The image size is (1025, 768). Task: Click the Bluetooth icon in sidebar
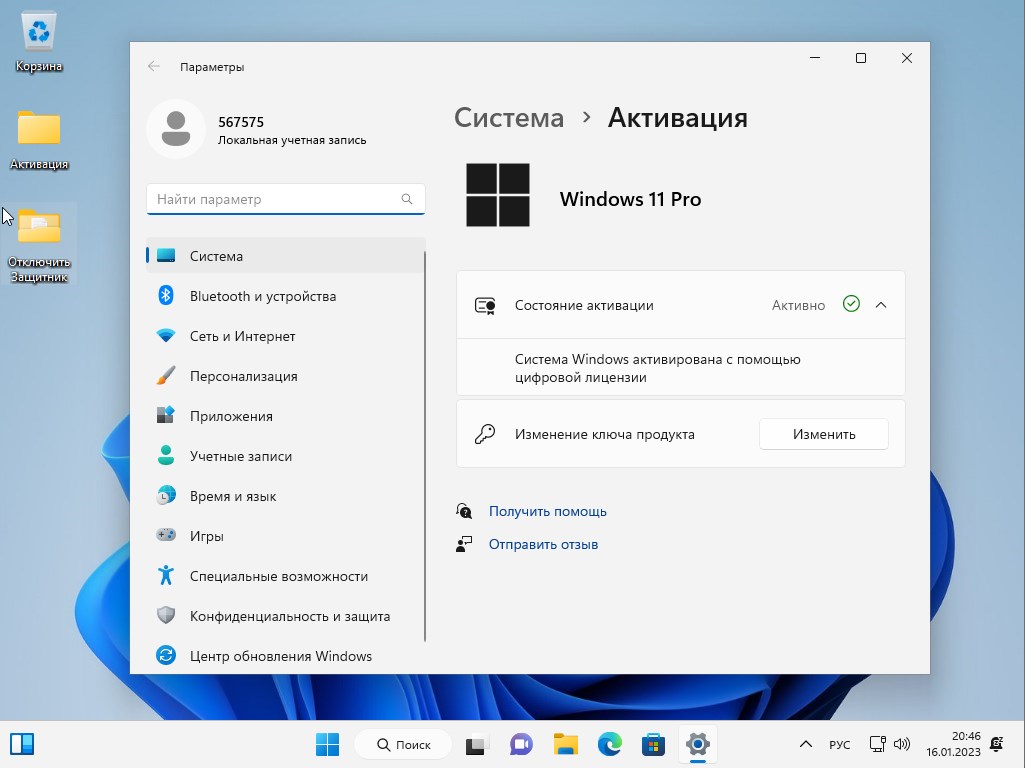166,295
